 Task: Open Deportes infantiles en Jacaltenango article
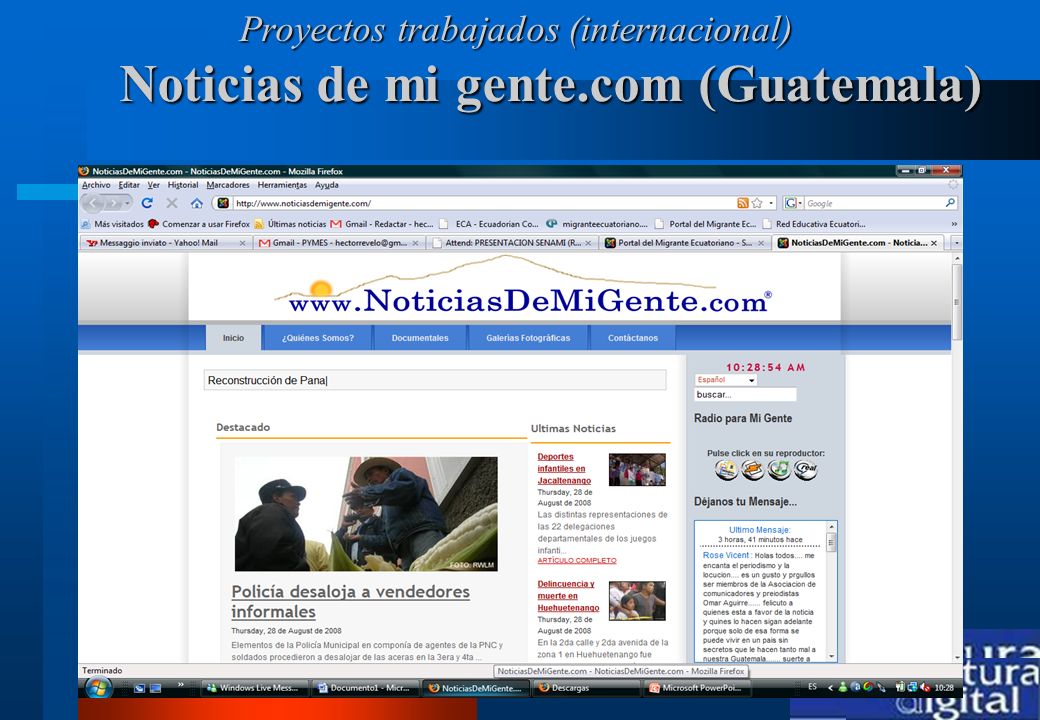[564, 469]
